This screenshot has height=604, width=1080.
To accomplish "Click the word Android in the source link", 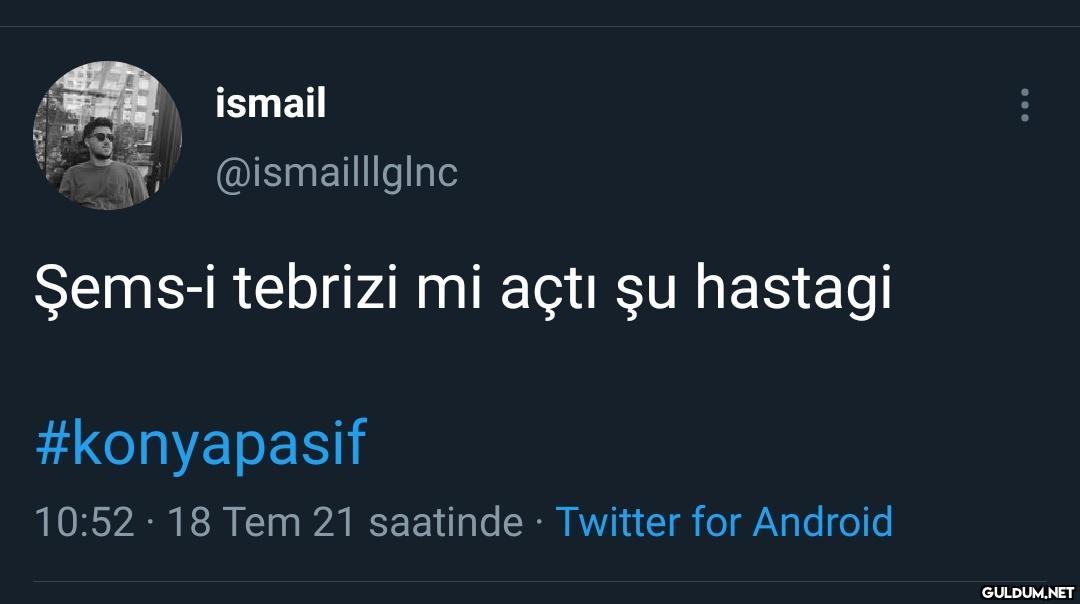I will point(822,522).
